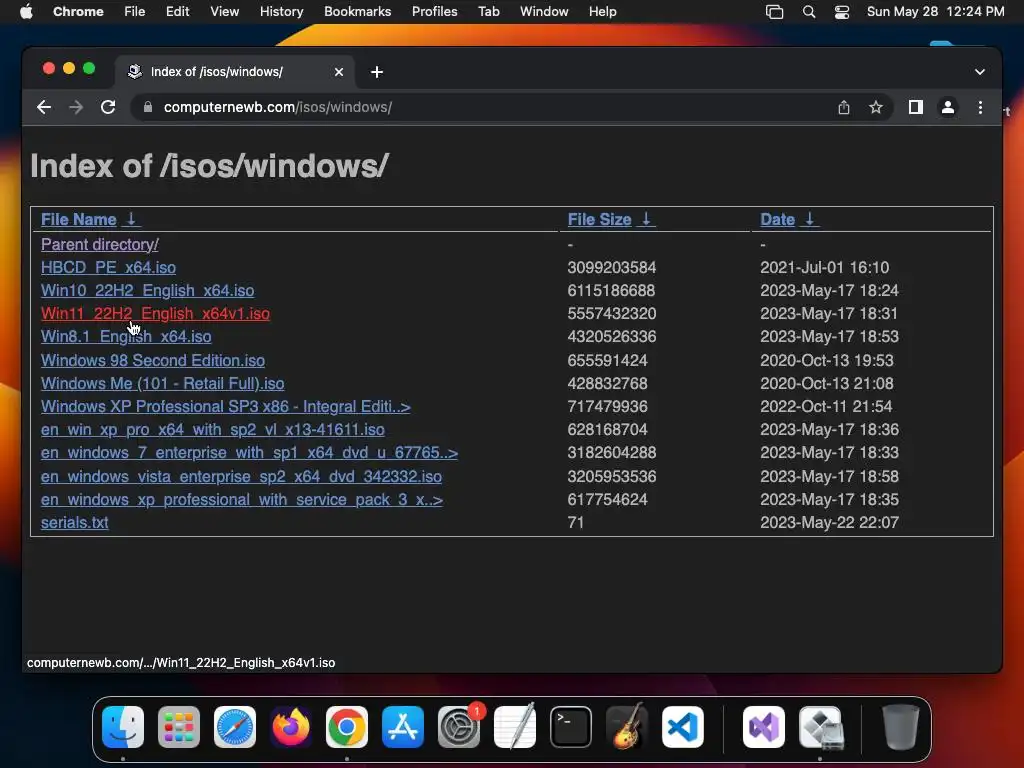Viewport: 1024px width, 768px height.
Task: Reload the current page
Action: click(x=108, y=107)
